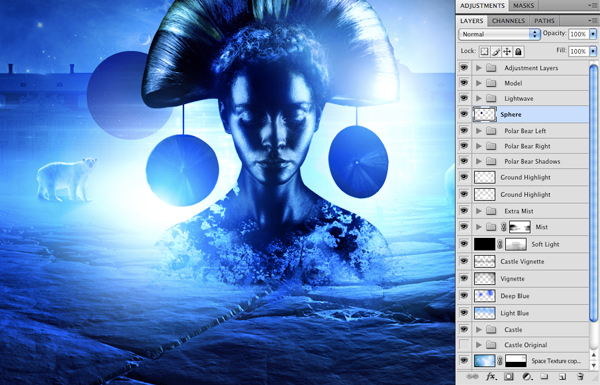Click the Extra Mist folder icon

491,211
